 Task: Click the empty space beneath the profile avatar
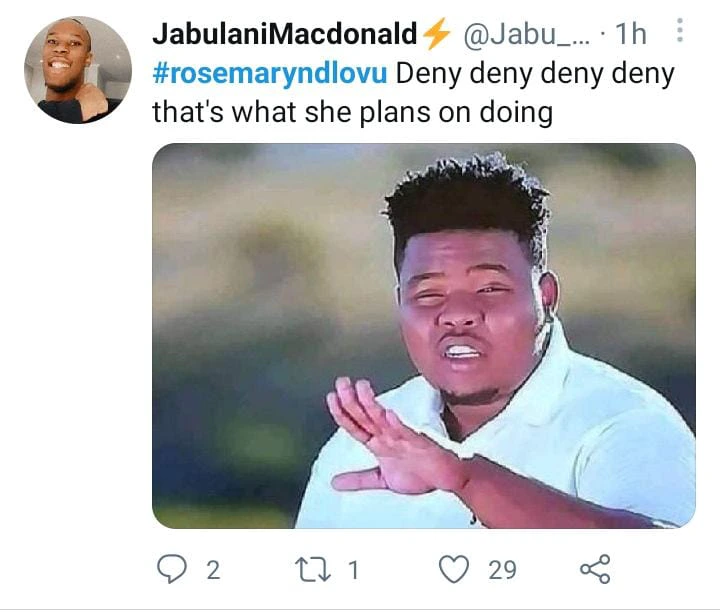pyautogui.click(x=78, y=321)
